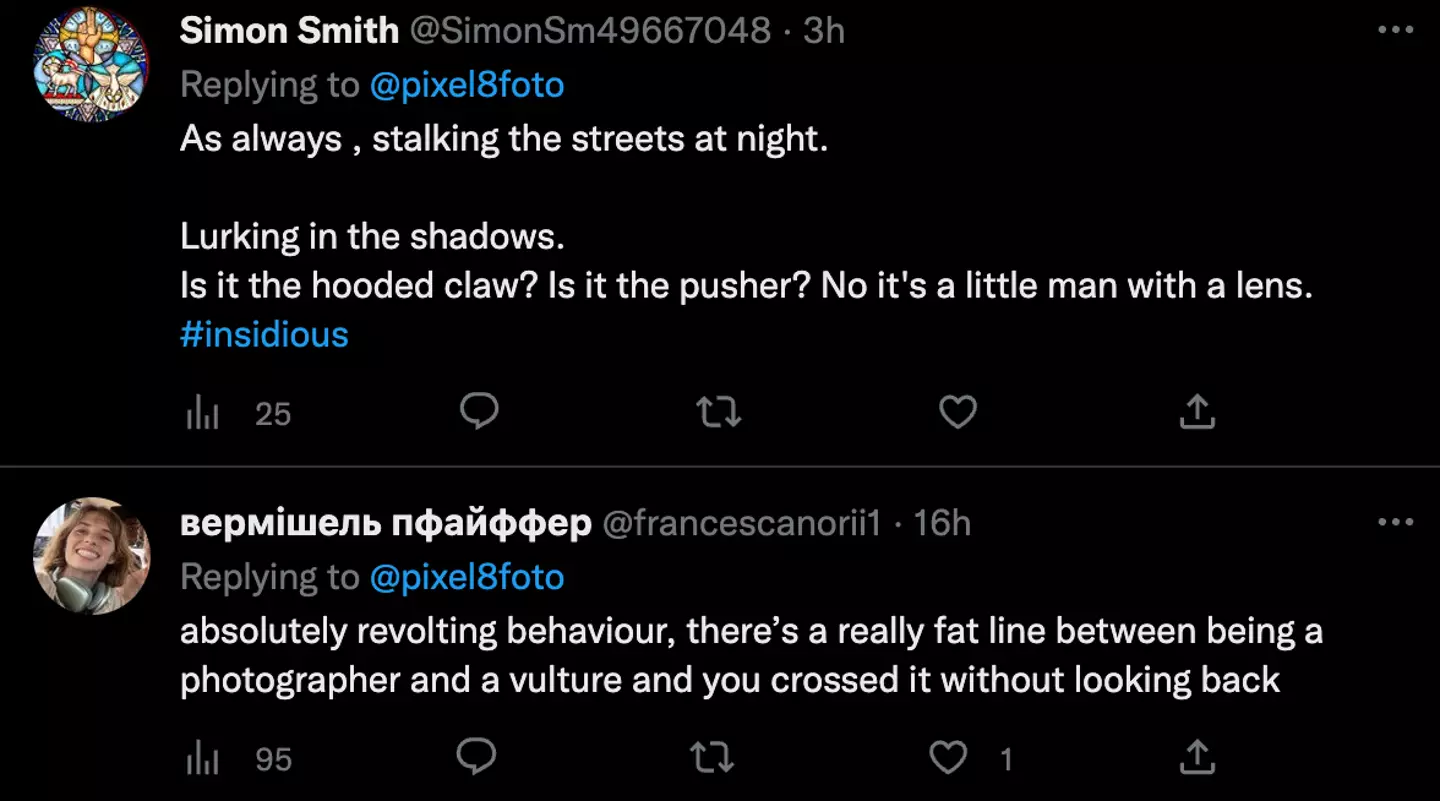This screenshot has width=1440, height=801.
Task: Open the smiling woman's profile picture
Action: (91, 556)
